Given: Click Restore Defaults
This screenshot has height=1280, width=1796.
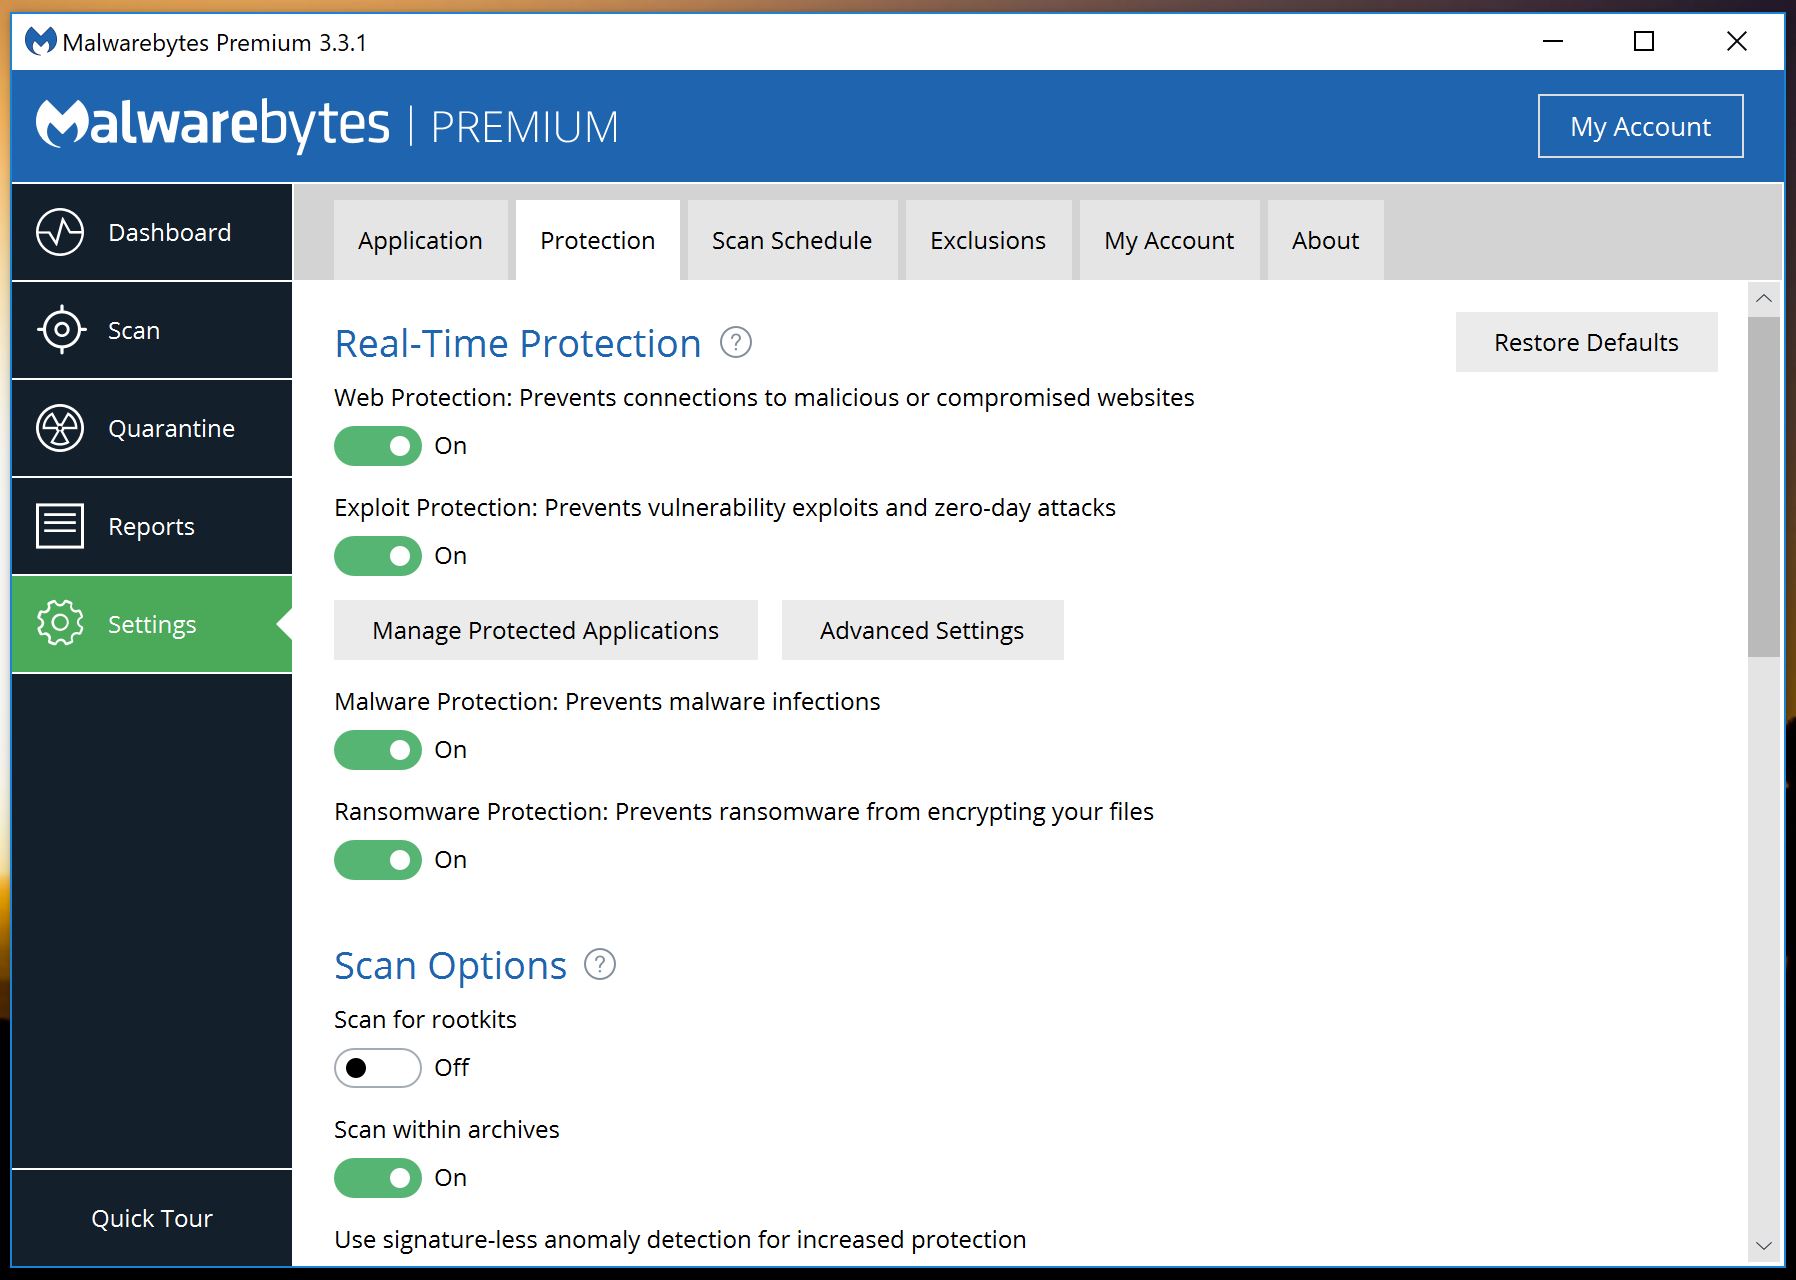Looking at the screenshot, I should [x=1585, y=342].
